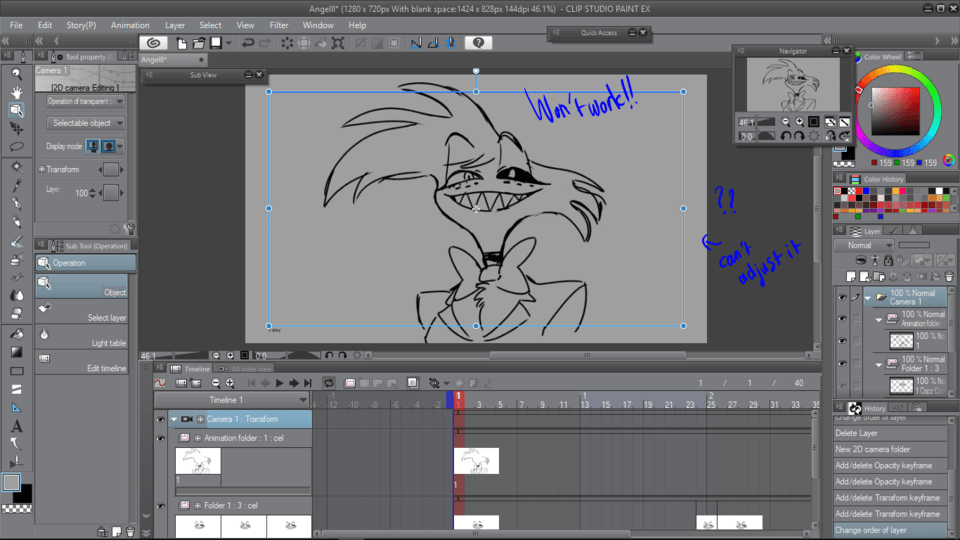Hide Folder 1 track in timeline
The width and height of the screenshot is (960, 540).
tap(160, 506)
